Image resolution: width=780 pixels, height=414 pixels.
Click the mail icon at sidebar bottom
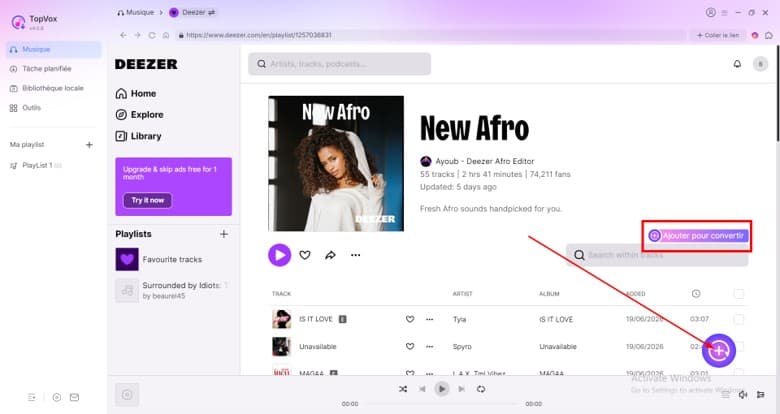pos(74,397)
